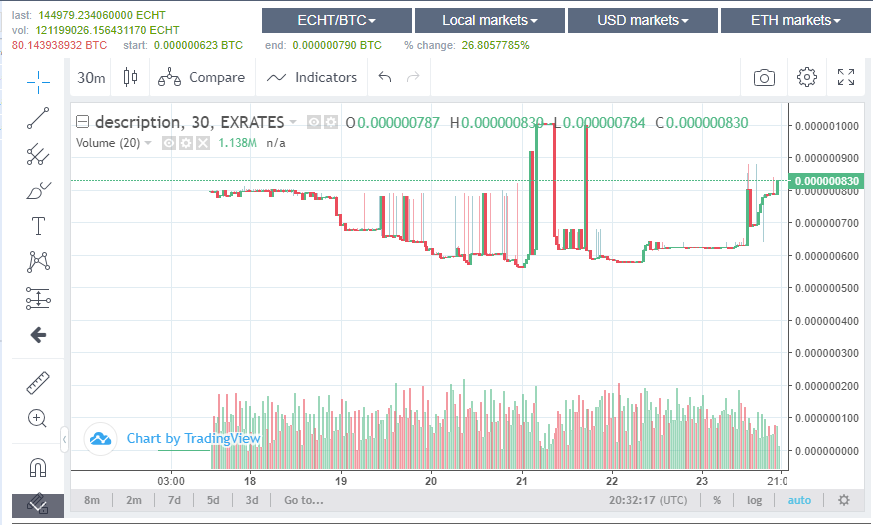Toggle log scale on price axis

click(754, 500)
